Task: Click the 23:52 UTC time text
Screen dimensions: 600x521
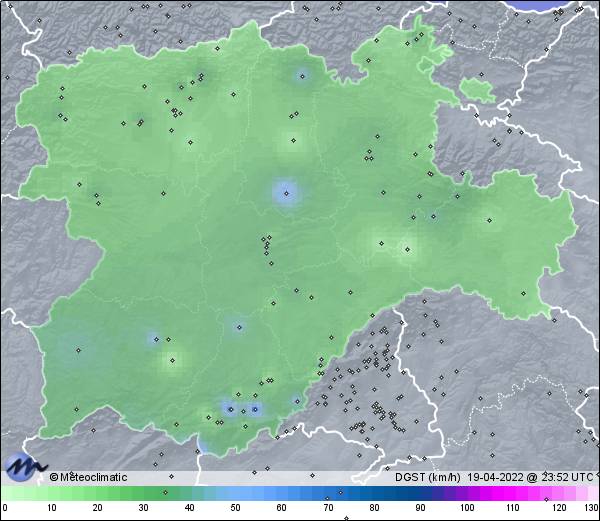Action: [x=567, y=477]
